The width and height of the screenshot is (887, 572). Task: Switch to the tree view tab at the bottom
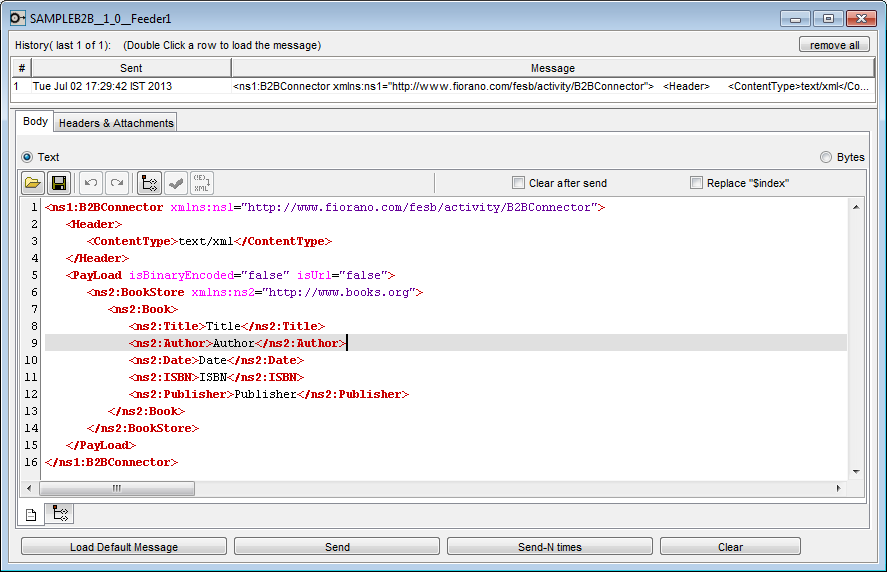pos(59,515)
